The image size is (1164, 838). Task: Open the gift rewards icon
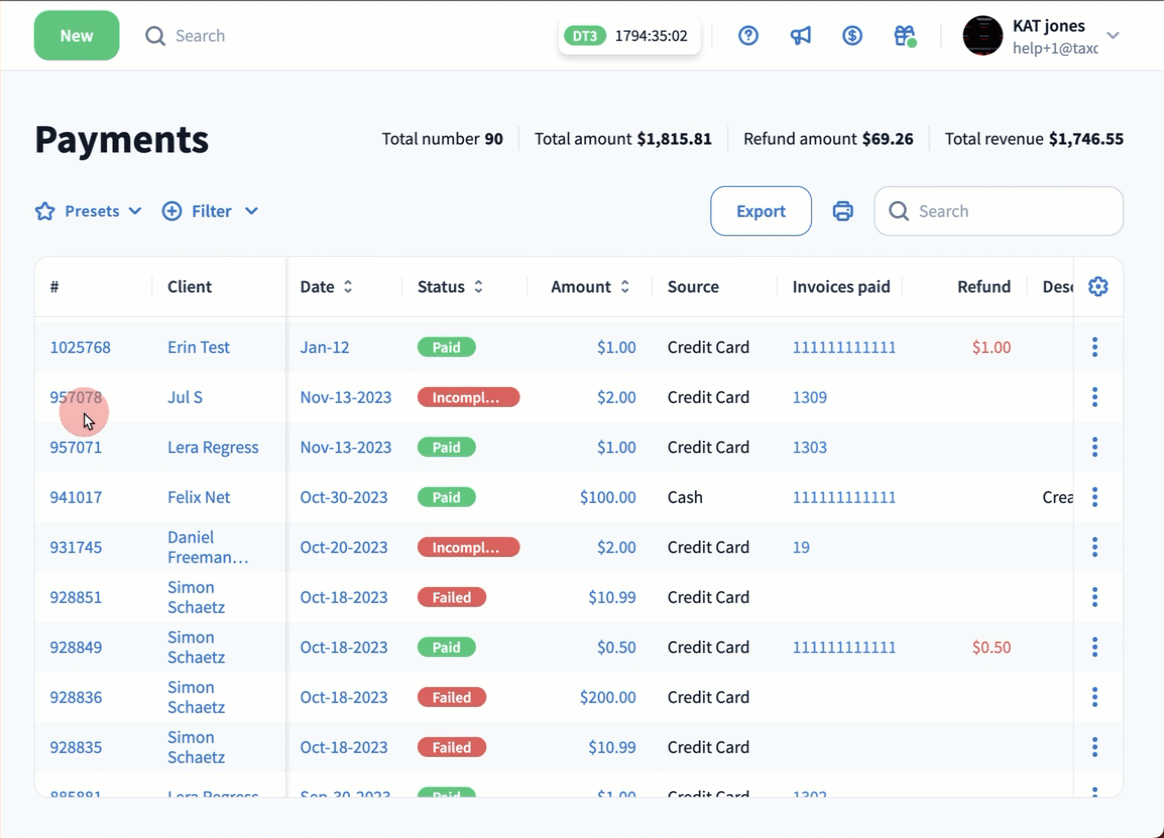[904, 36]
